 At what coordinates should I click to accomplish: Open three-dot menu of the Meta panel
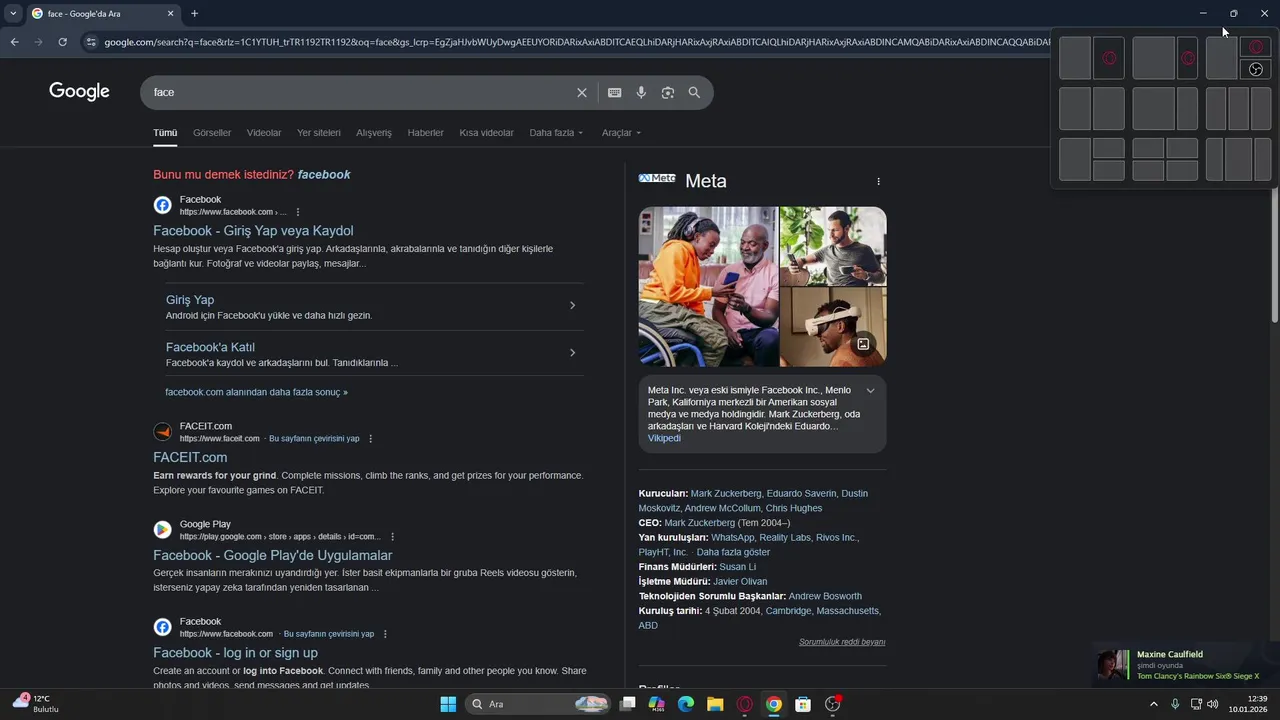point(879,181)
